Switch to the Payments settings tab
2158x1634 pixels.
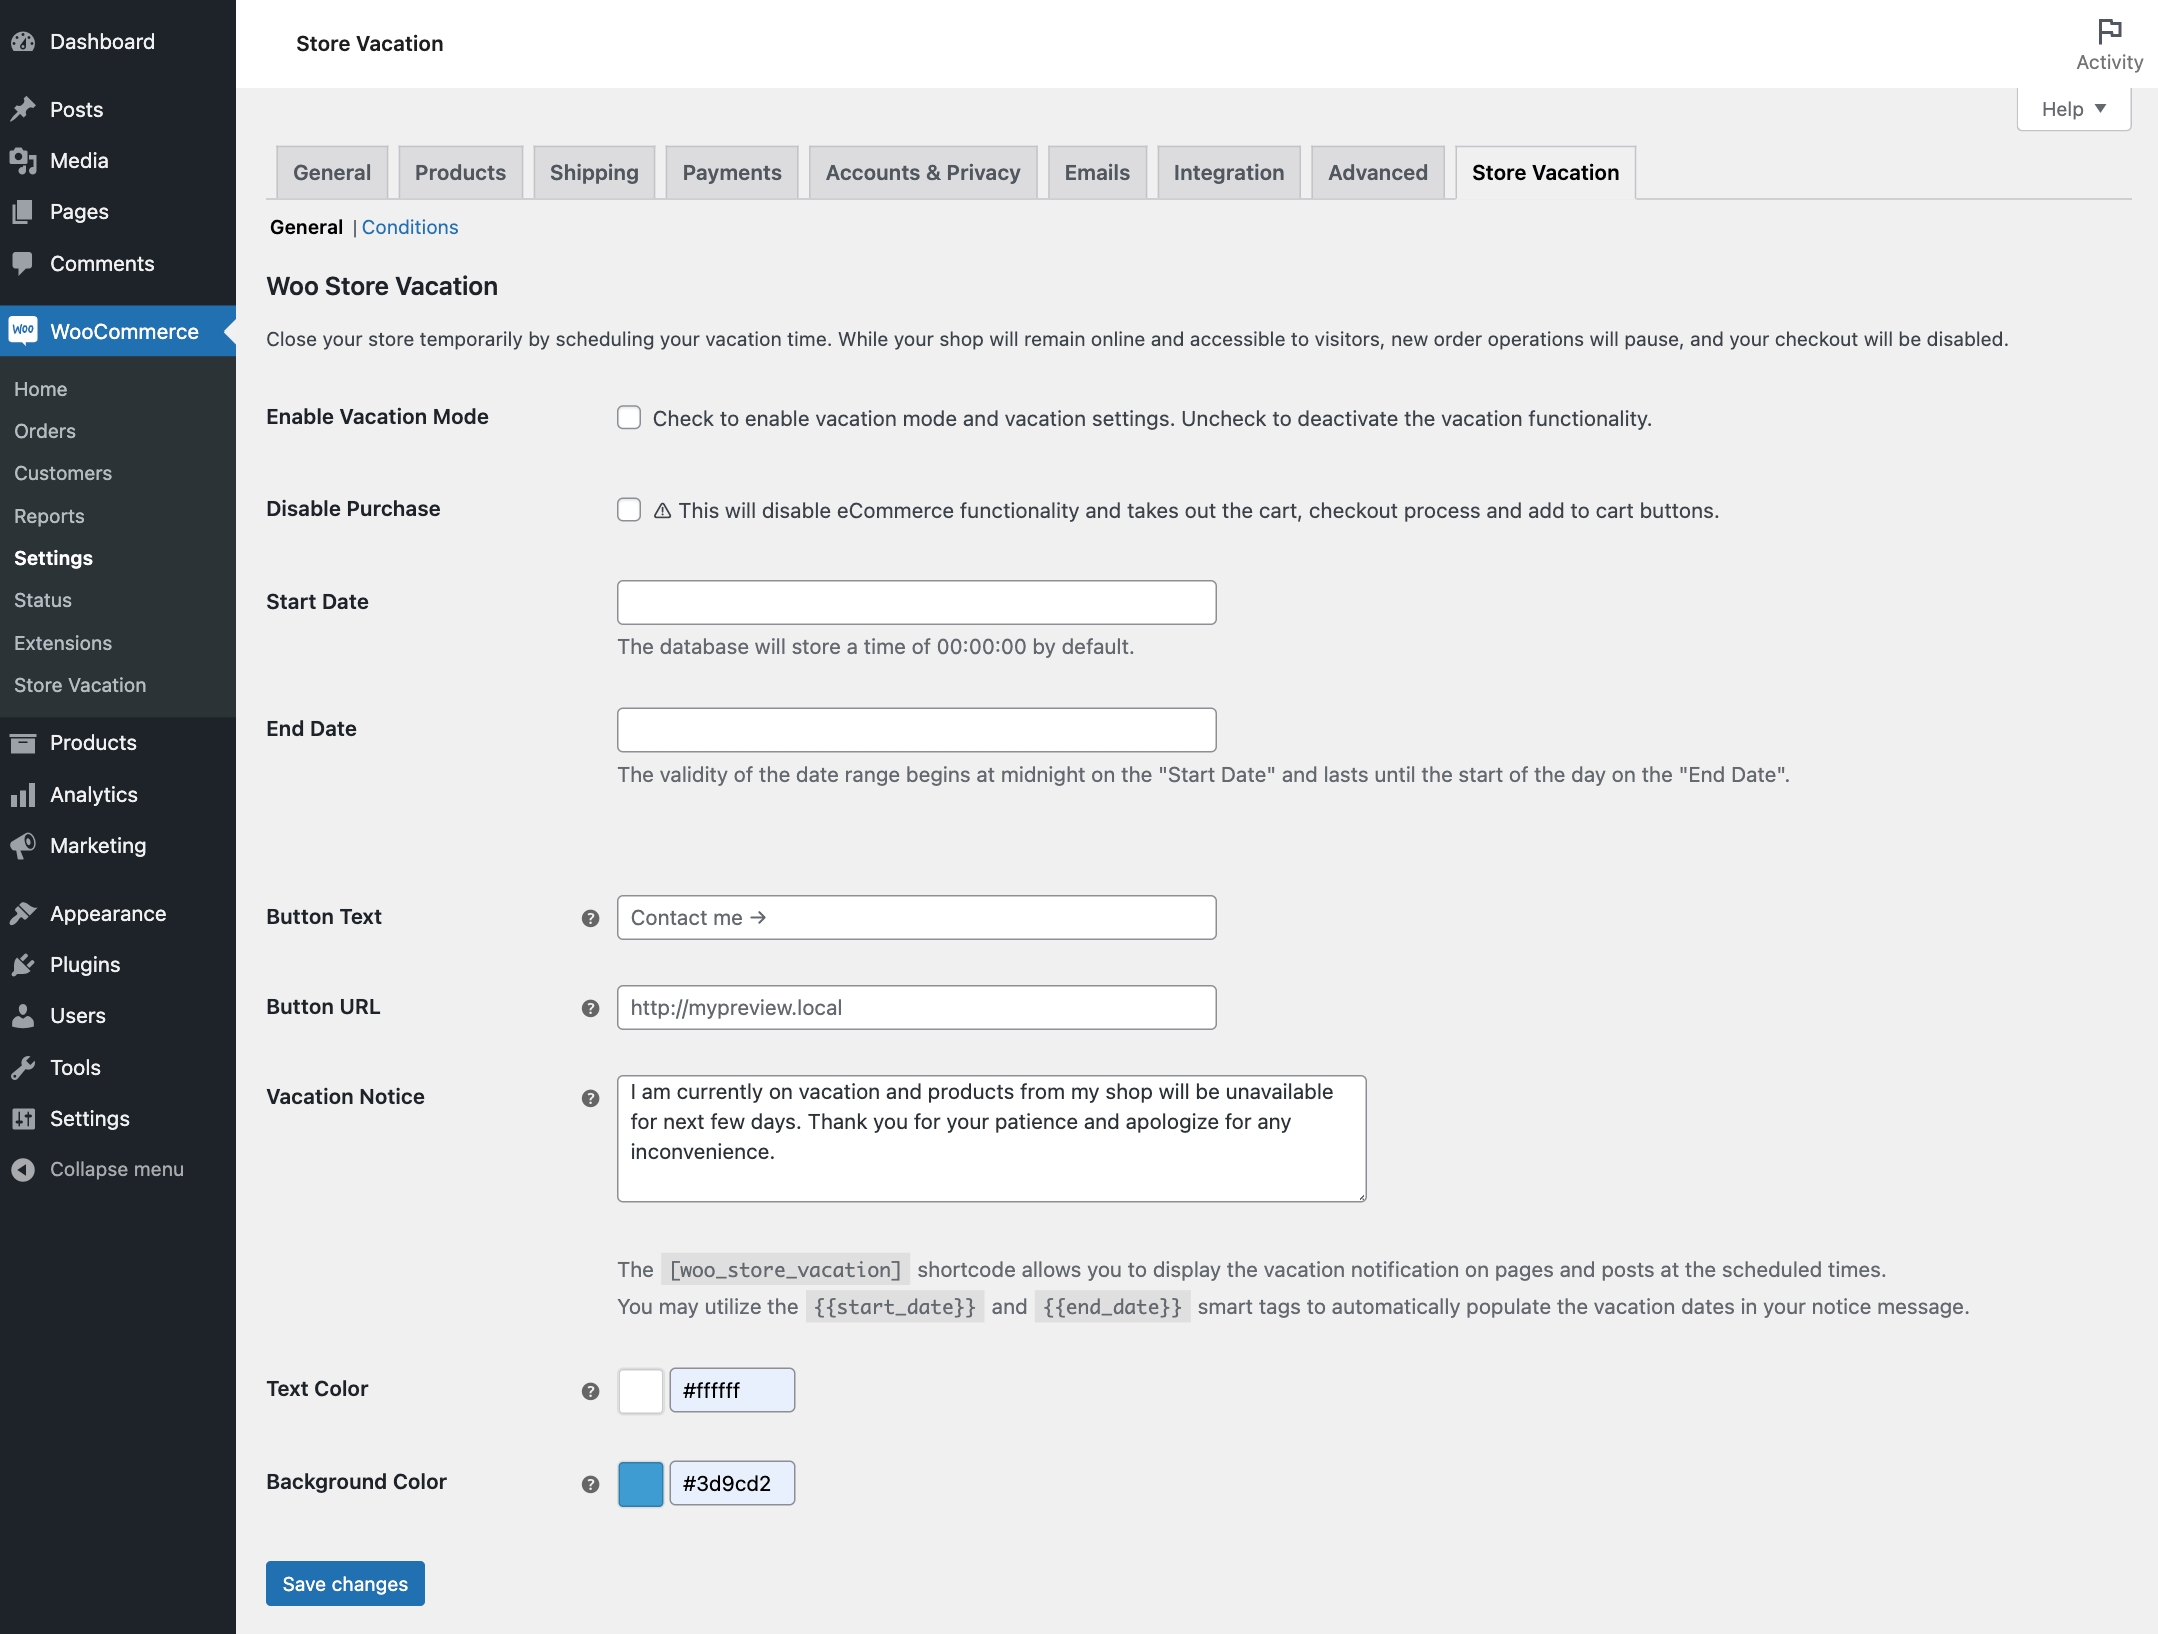pyautogui.click(x=731, y=173)
